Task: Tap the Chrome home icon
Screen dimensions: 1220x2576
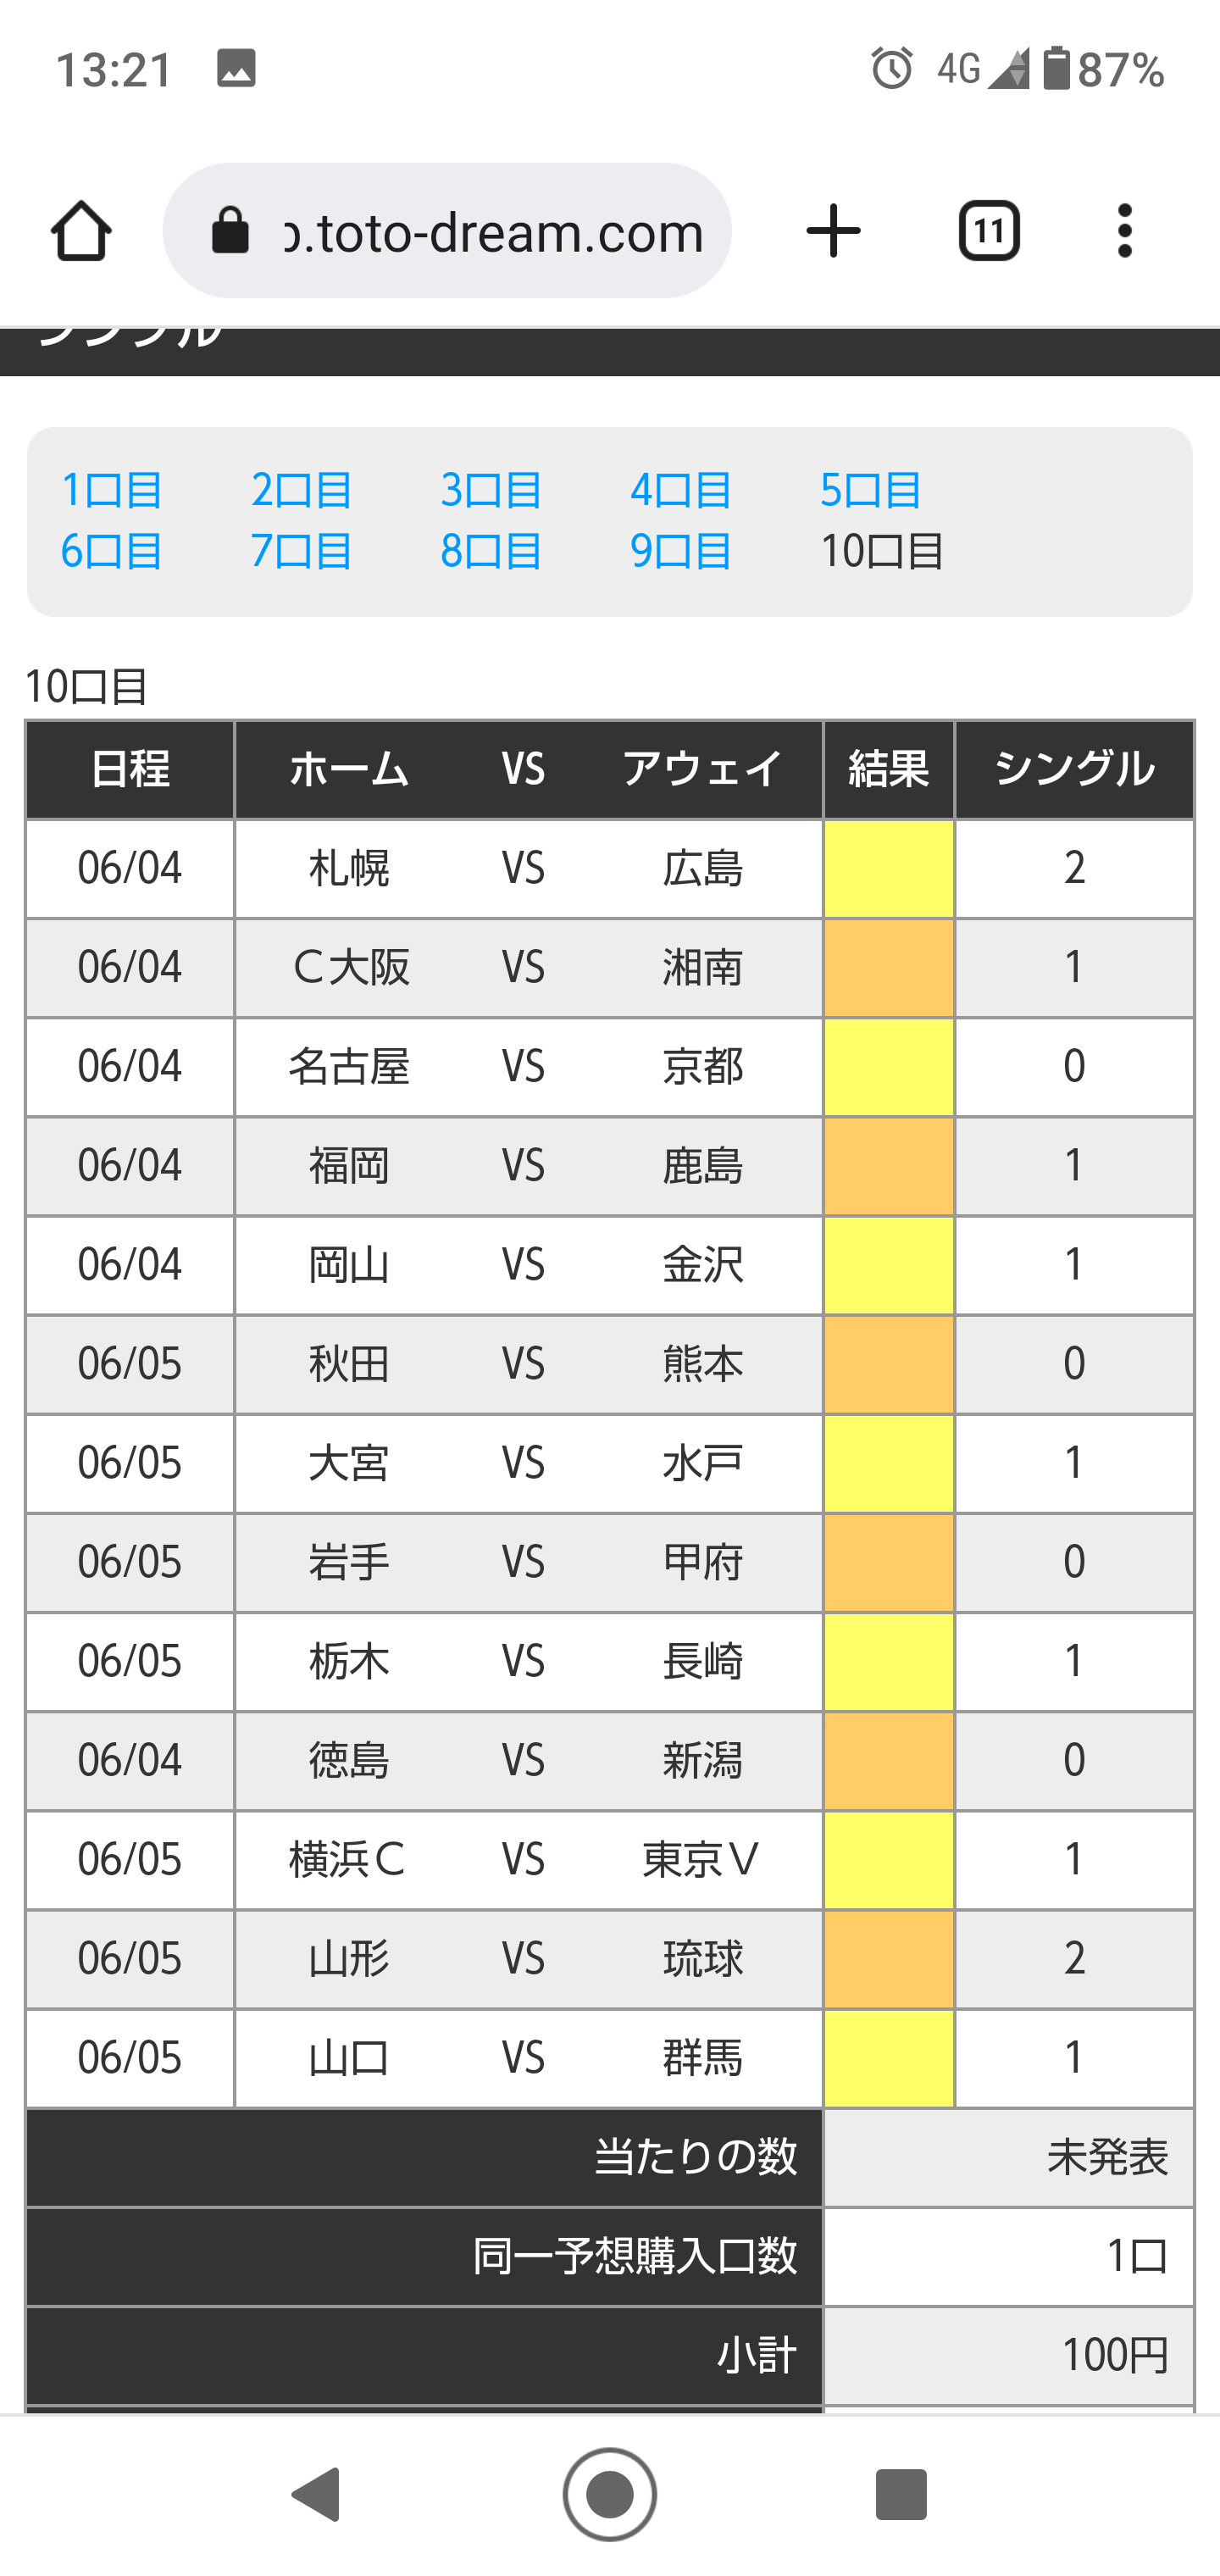Action: (x=81, y=231)
